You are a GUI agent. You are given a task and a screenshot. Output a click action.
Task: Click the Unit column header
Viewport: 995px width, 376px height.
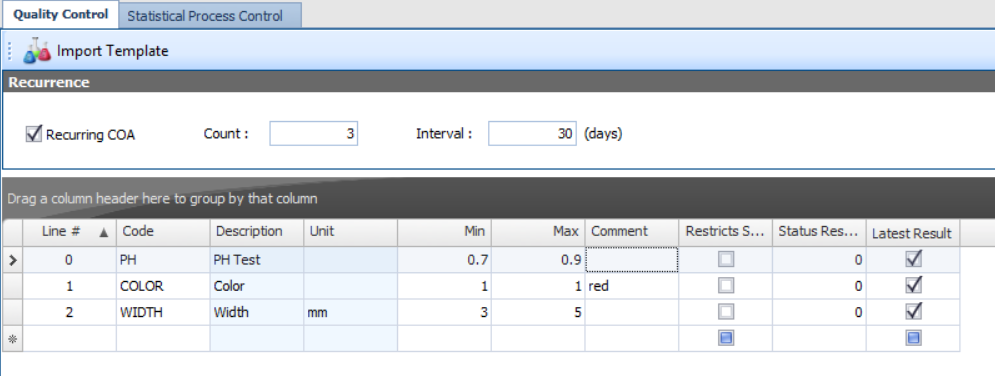350,232
